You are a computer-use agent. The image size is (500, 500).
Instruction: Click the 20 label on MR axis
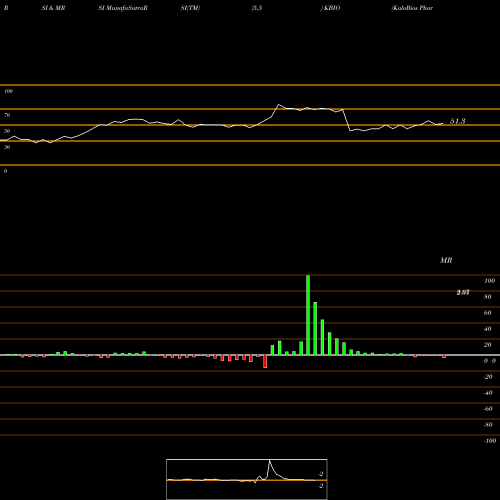click(488, 345)
